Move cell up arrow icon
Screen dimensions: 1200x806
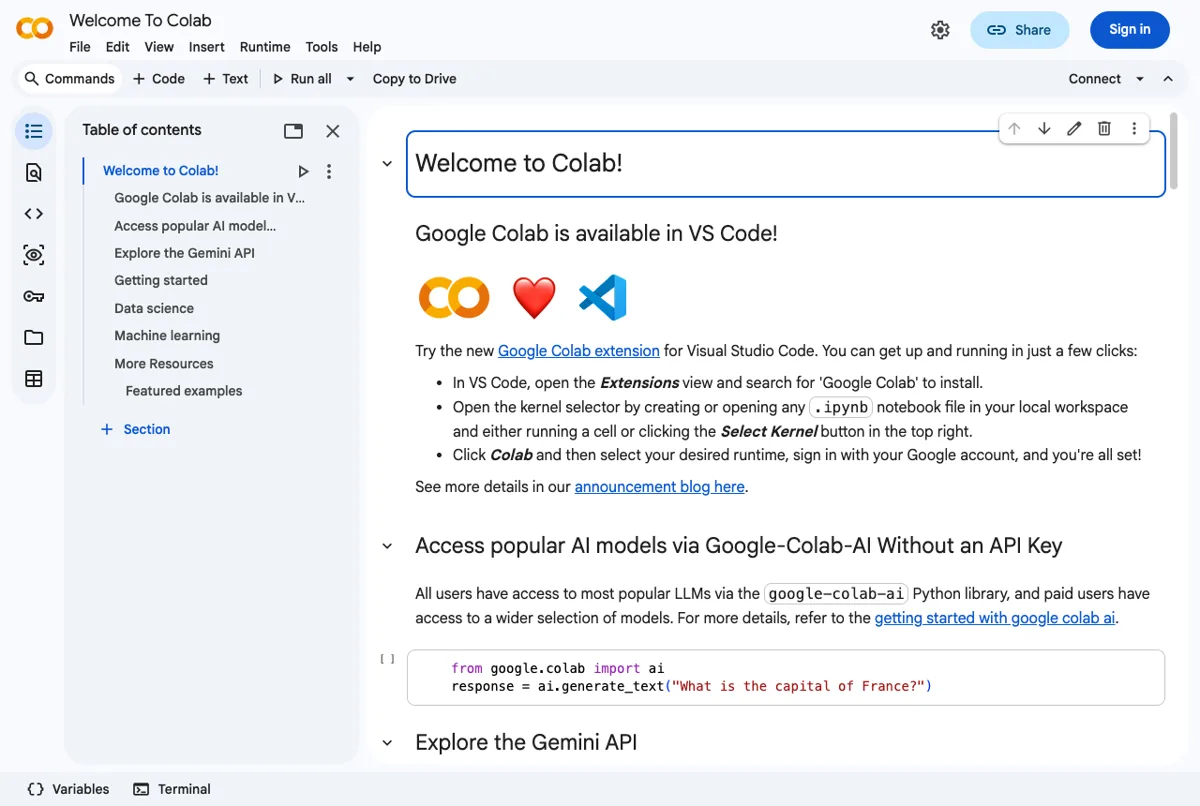pos(1014,128)
